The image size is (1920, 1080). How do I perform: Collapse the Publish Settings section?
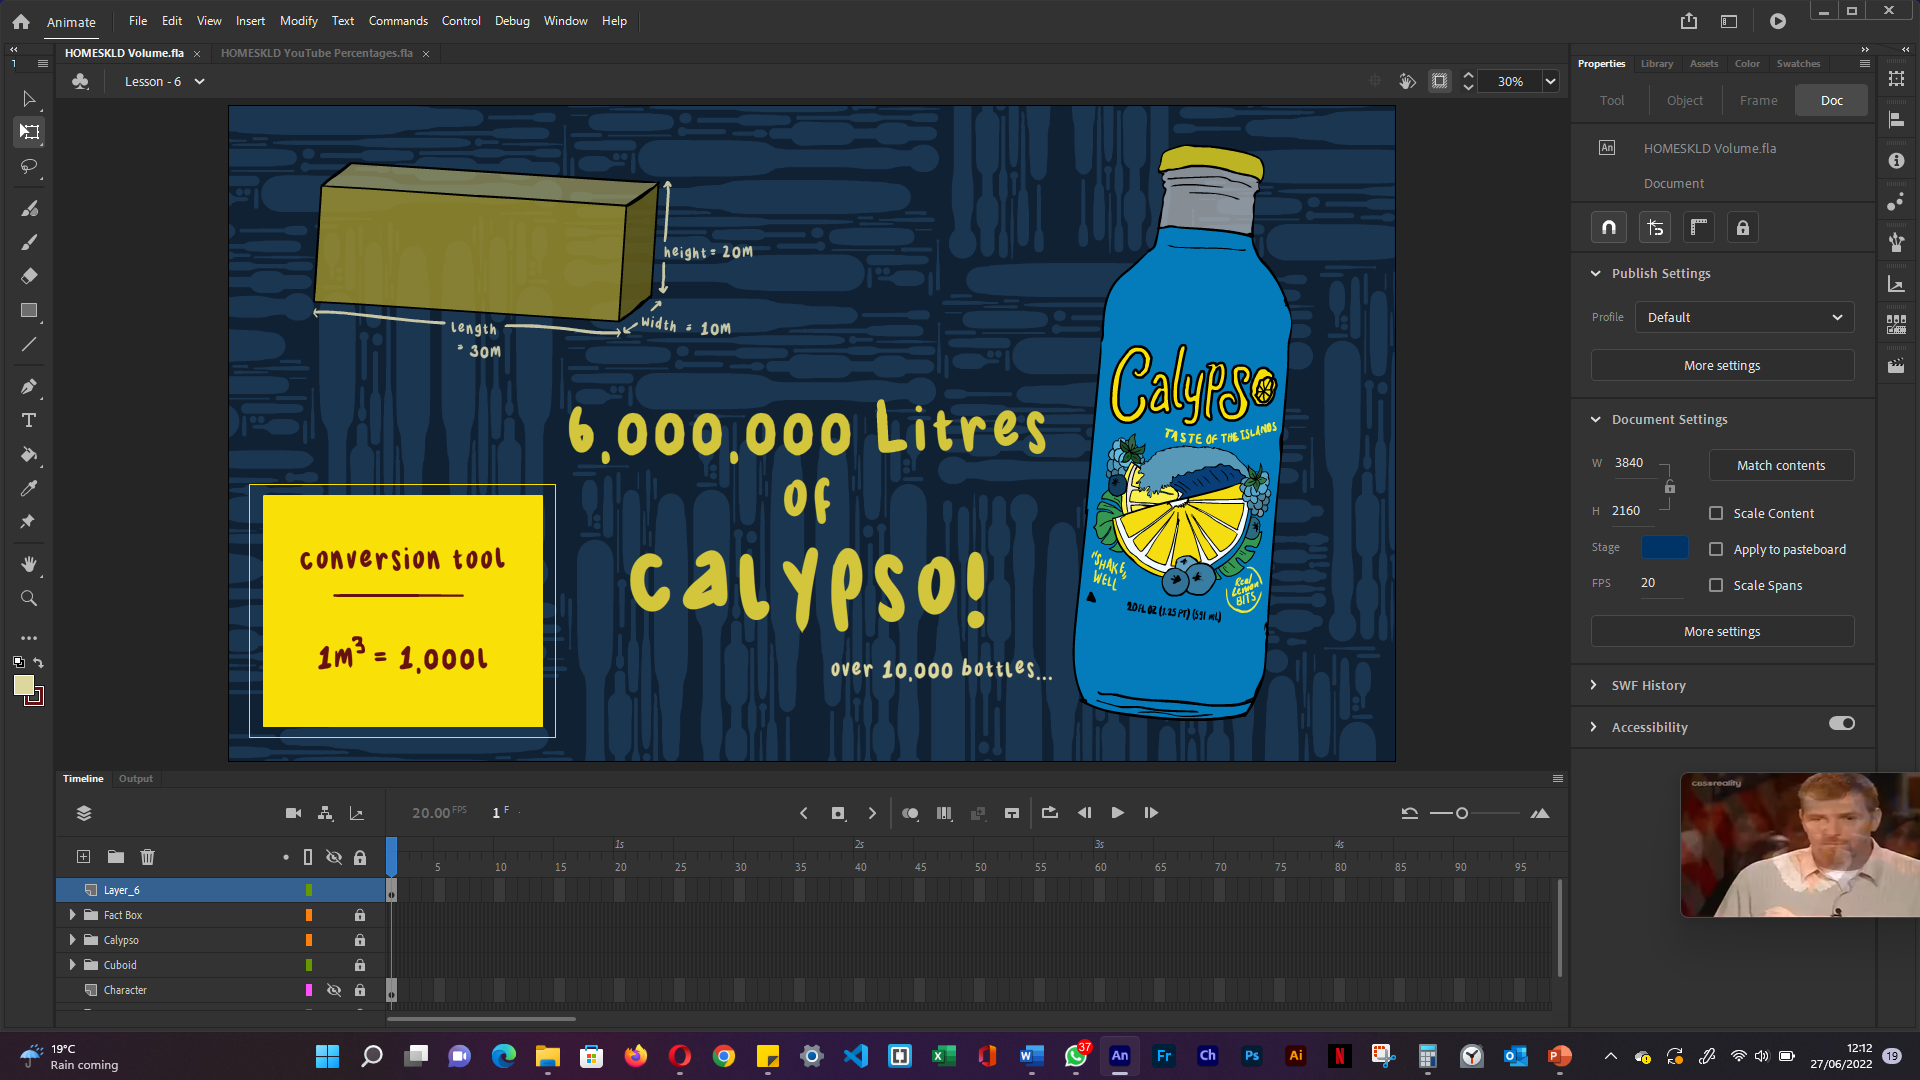coord(1595,273)
